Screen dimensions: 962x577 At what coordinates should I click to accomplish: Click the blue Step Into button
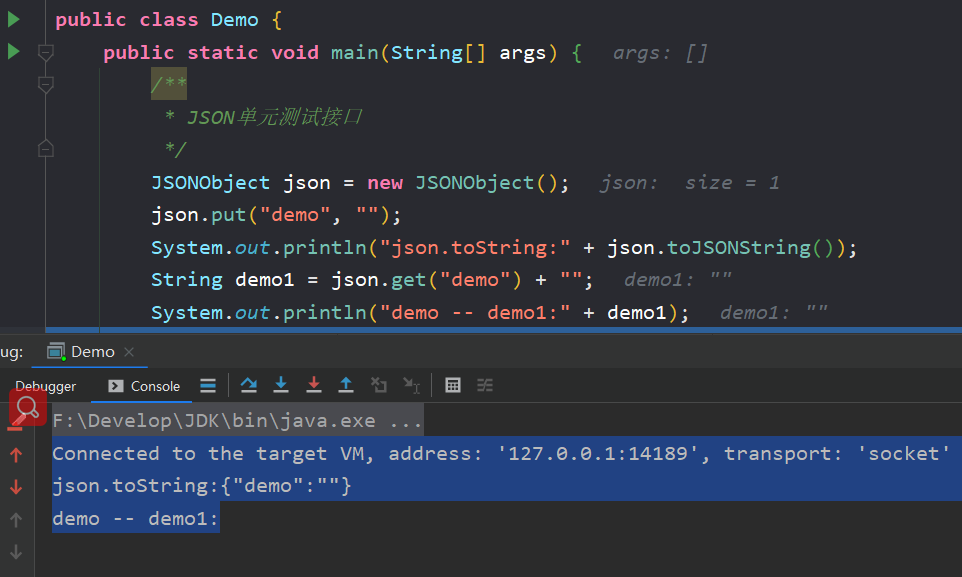pos(282,385)
